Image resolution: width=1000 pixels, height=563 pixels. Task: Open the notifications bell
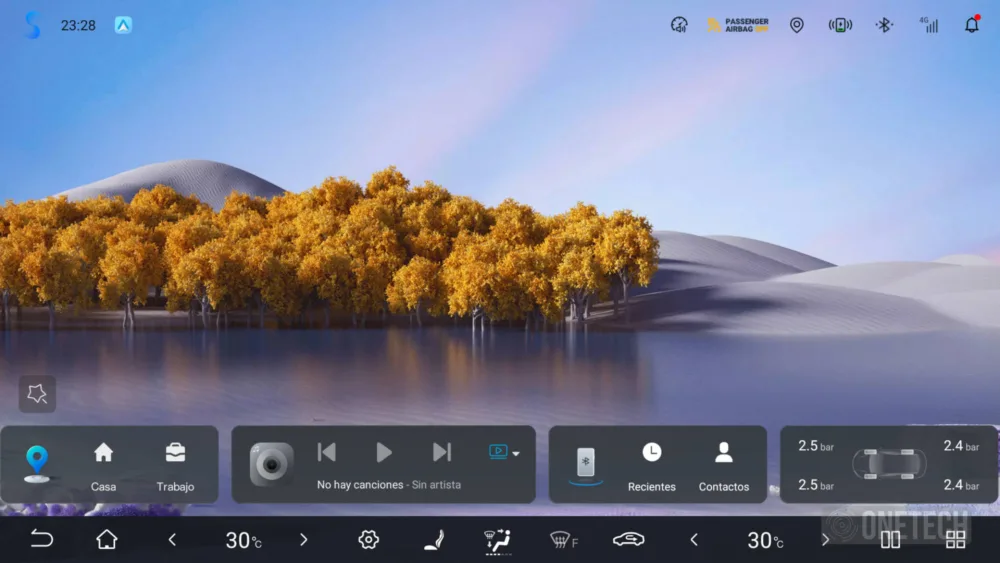coord(971,25)
